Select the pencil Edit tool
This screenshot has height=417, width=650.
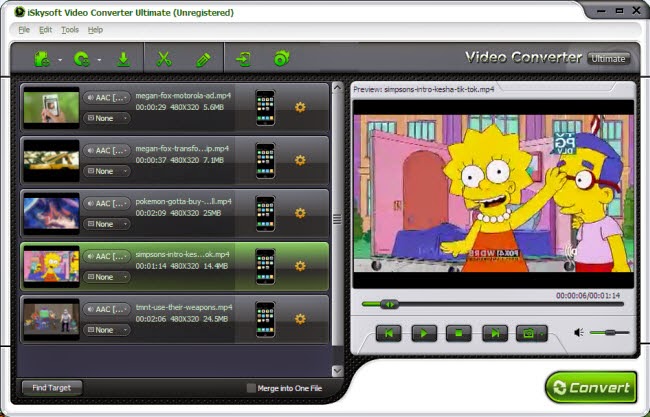point(203,60)
